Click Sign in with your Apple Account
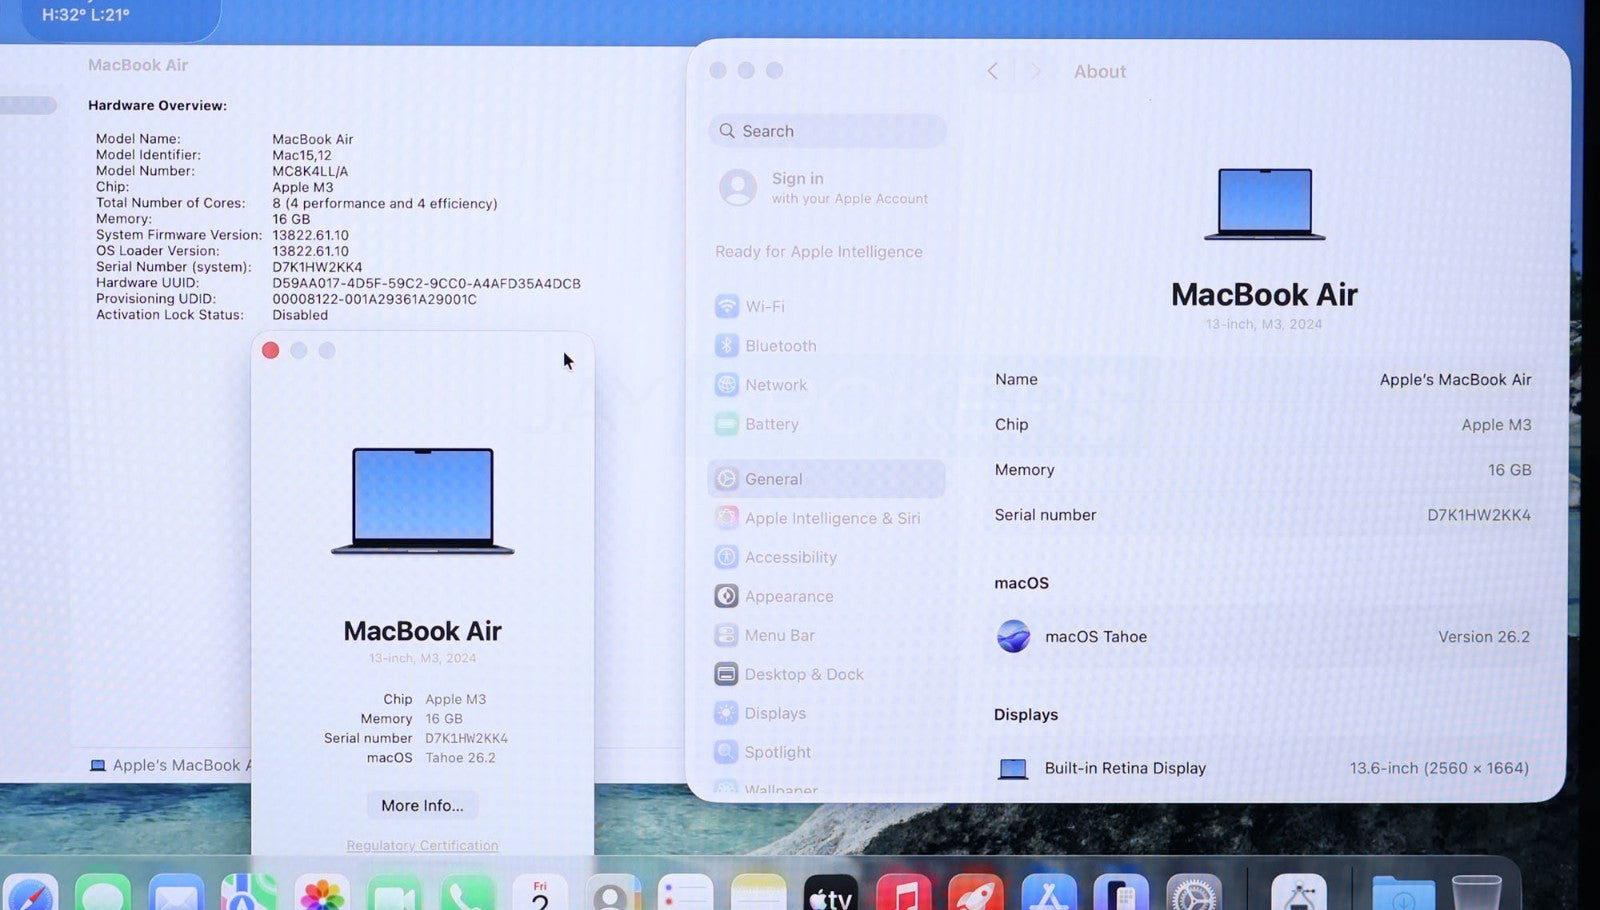1600x910 pixels. click(825, 187)
